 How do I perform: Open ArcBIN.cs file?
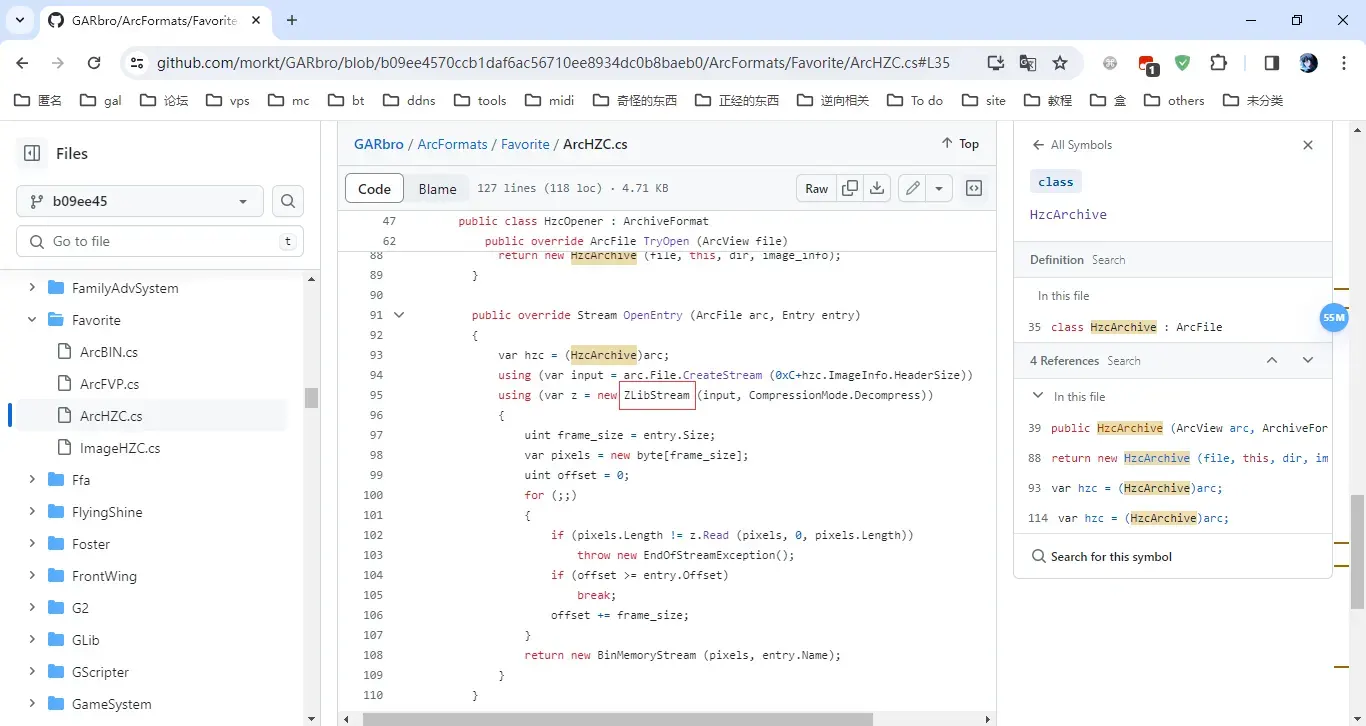tap(109, 352)
